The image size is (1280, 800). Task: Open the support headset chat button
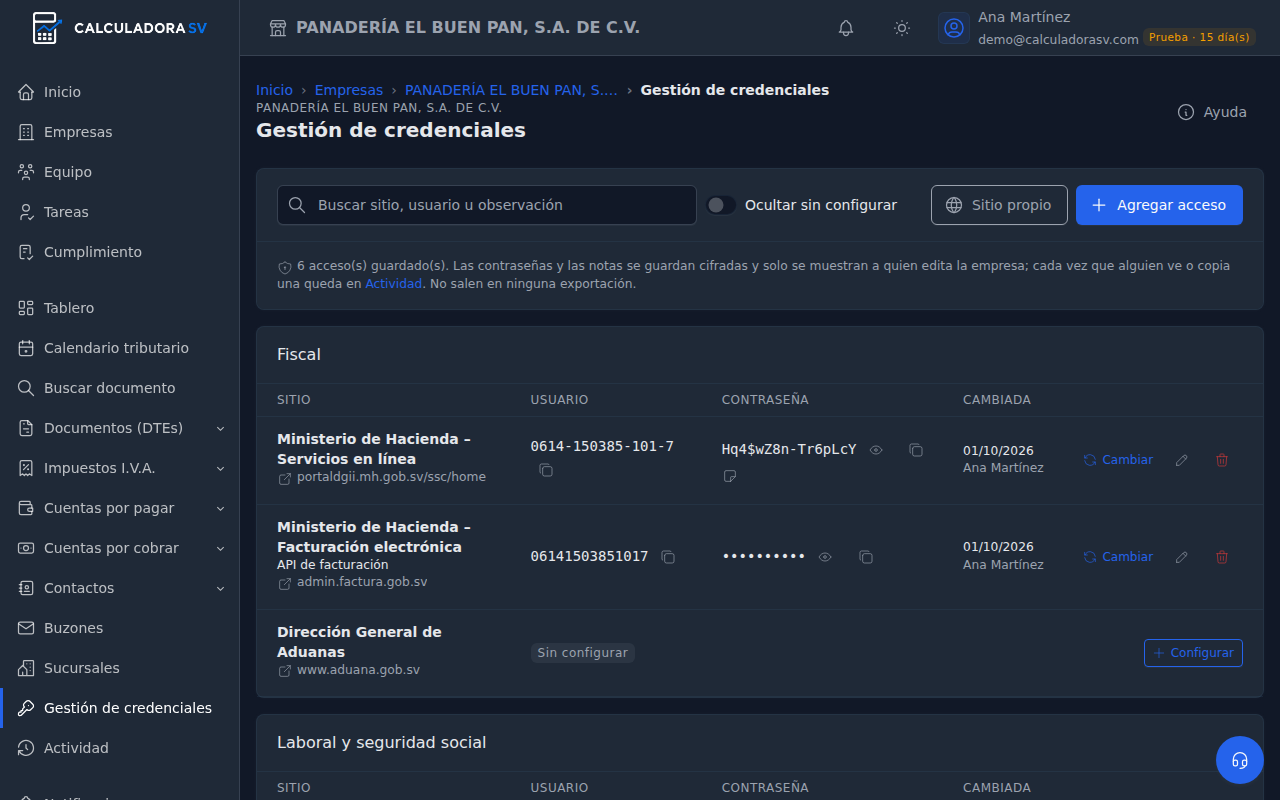[1240, 760]
